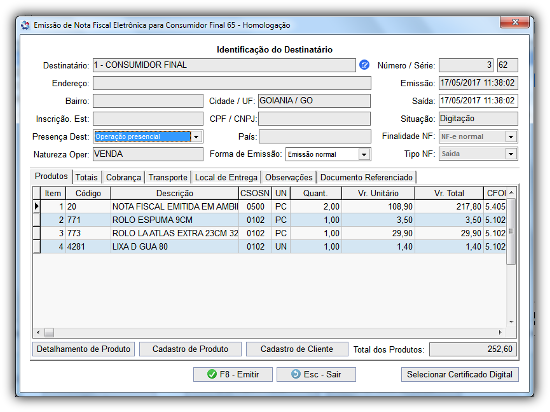550x412 pixels.
Task: Click Selecionar Certificado Digital button
Action: coord(460,374)
